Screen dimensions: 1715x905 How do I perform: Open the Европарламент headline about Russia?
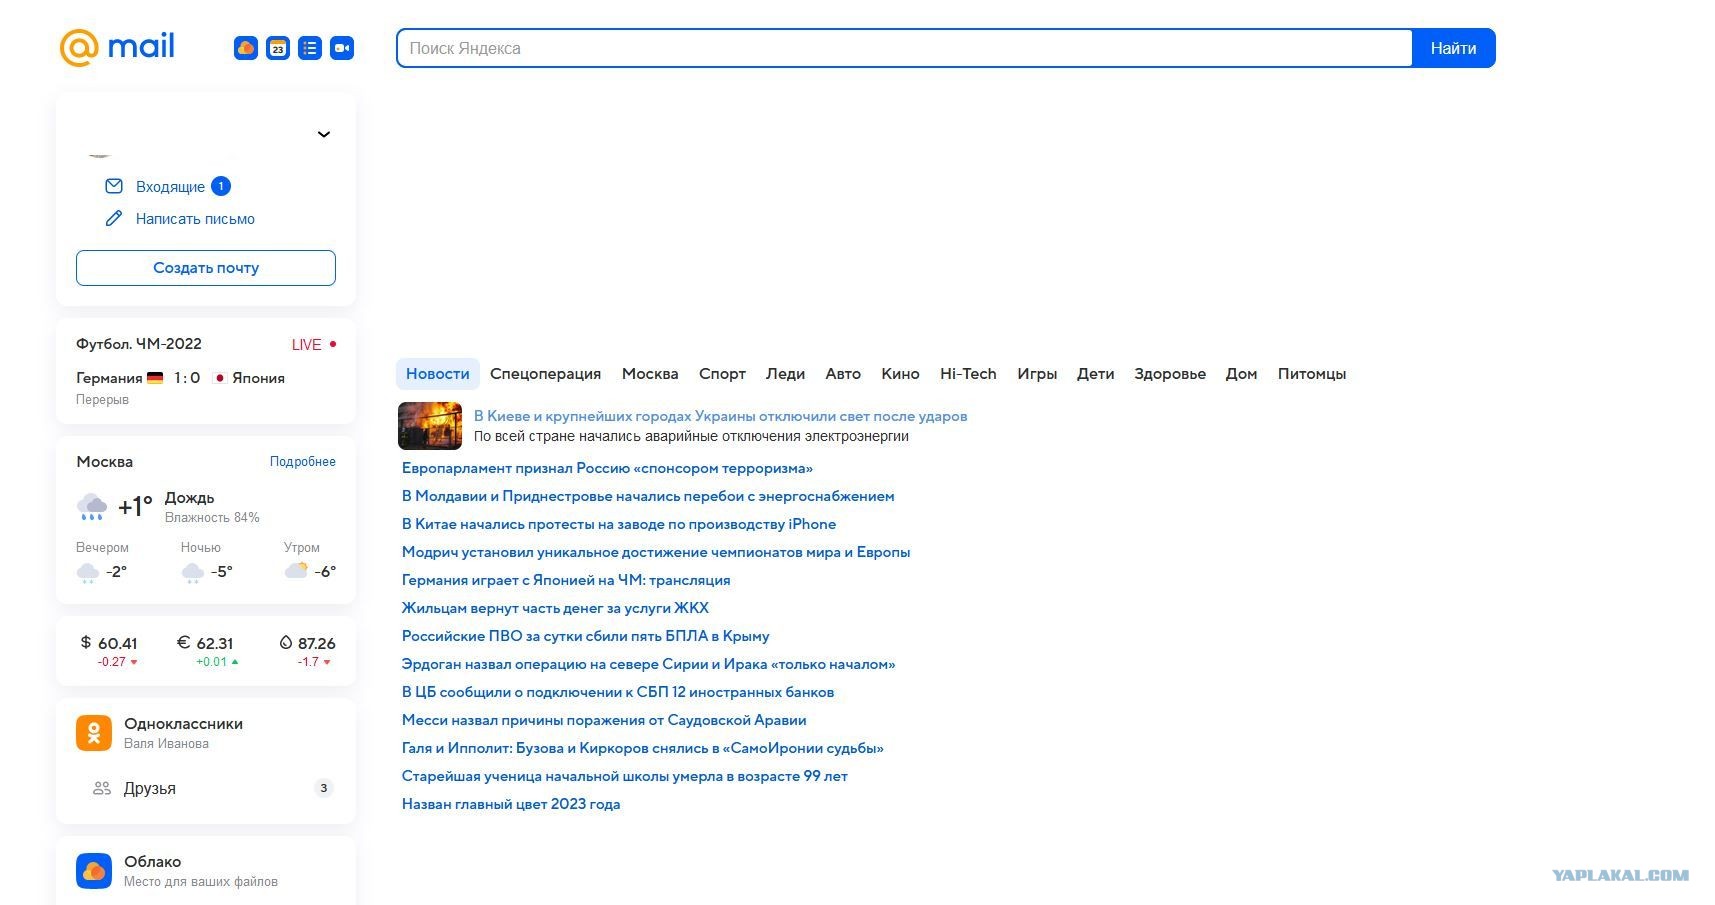click(x=607, y=468)
